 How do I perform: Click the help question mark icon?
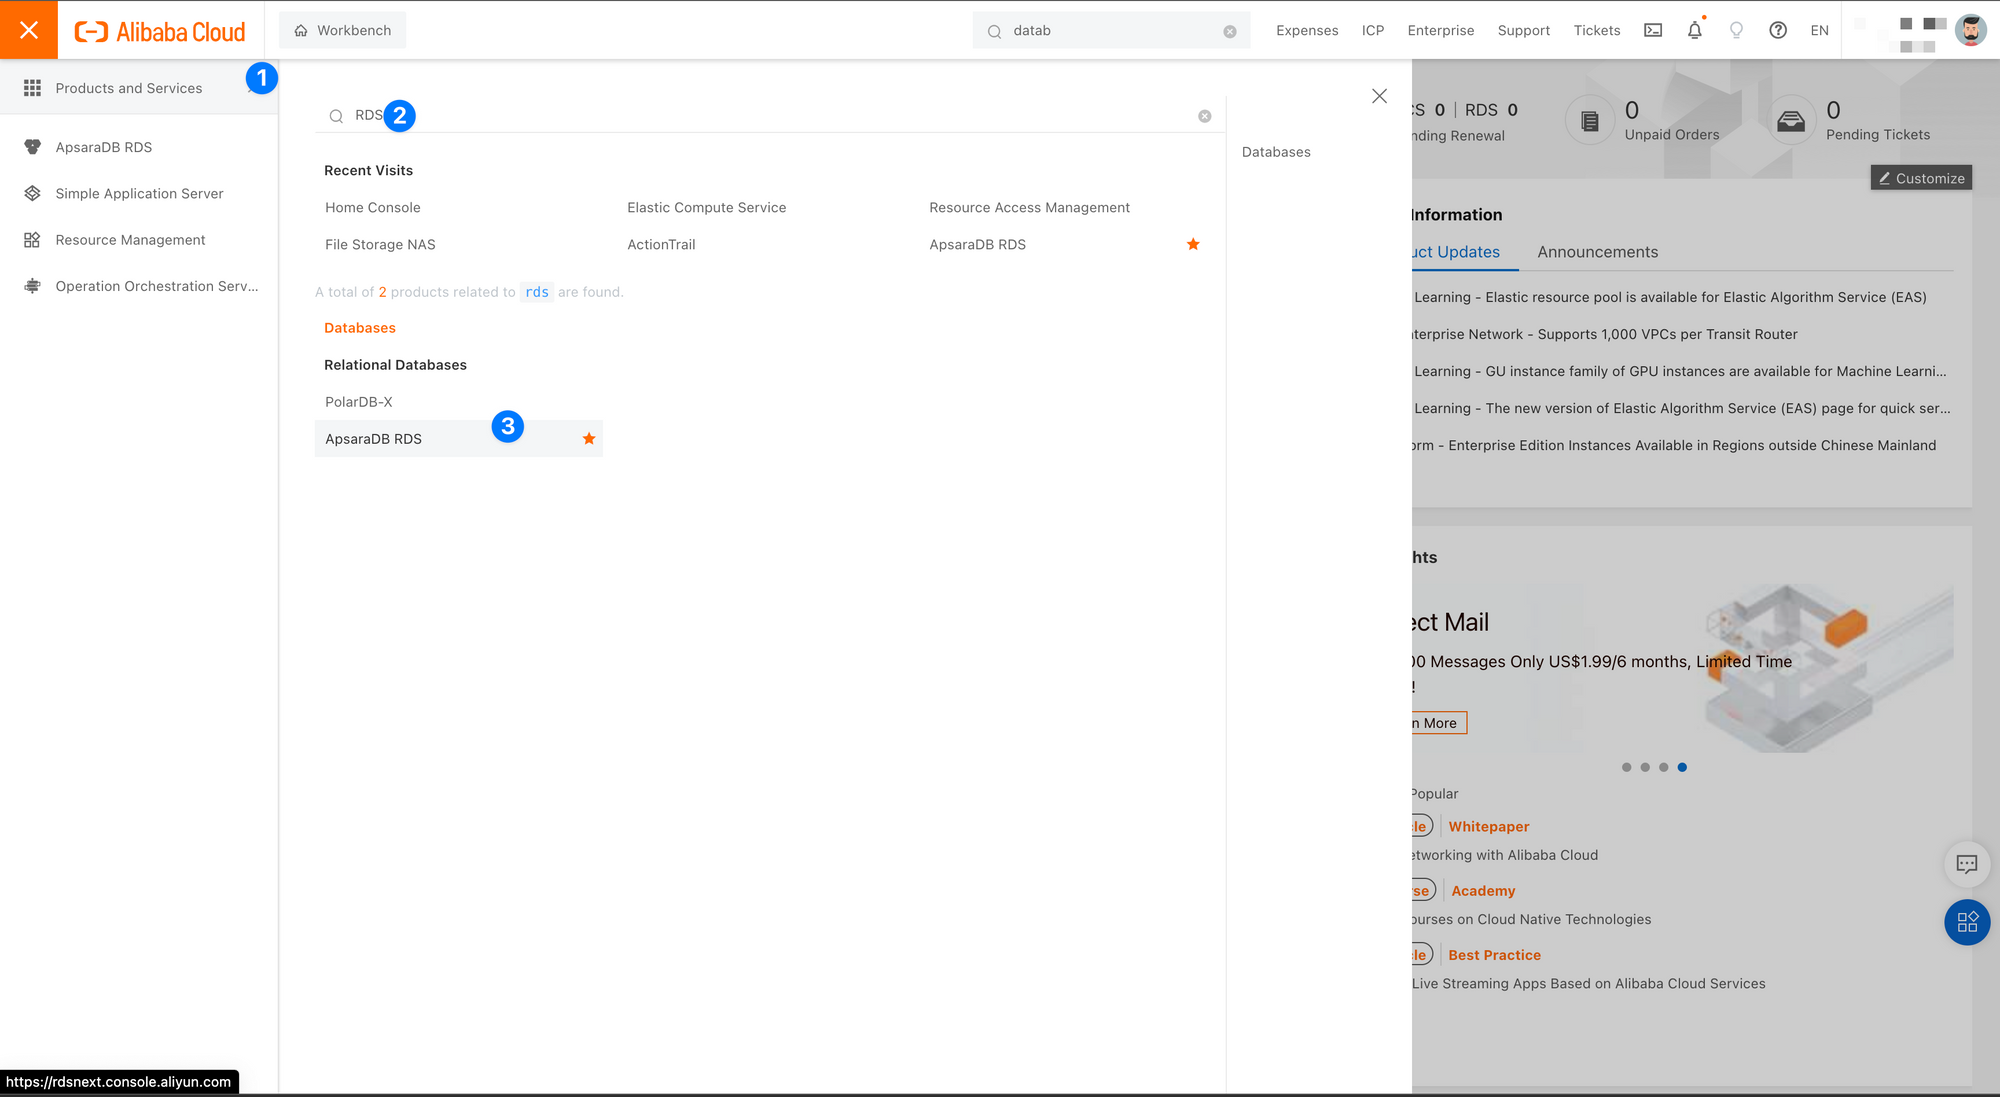click(1777, 30)
